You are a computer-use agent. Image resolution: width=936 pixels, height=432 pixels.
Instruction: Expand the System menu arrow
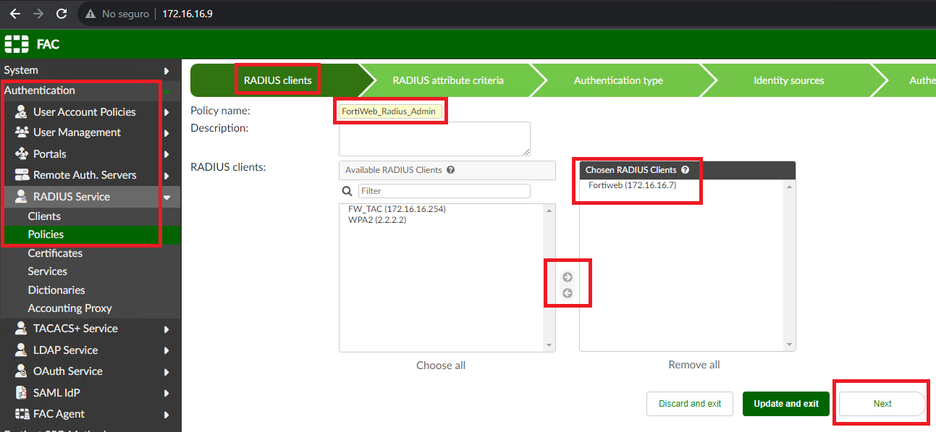[x=167, y=70]
